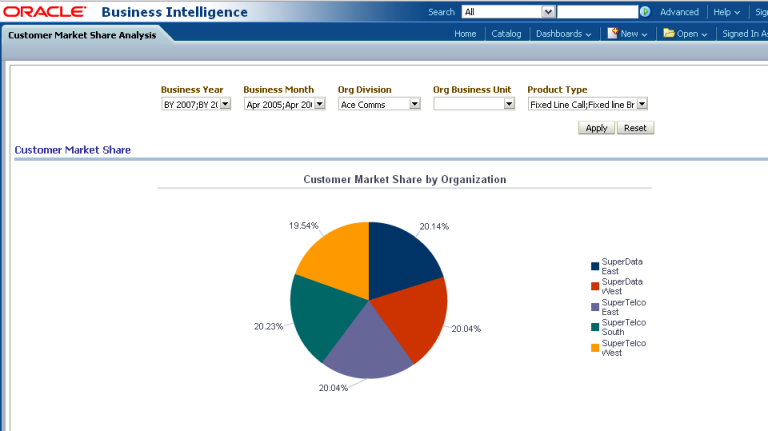
Task: Click the 19.54% pie label
Action: (x=303, y=226)
